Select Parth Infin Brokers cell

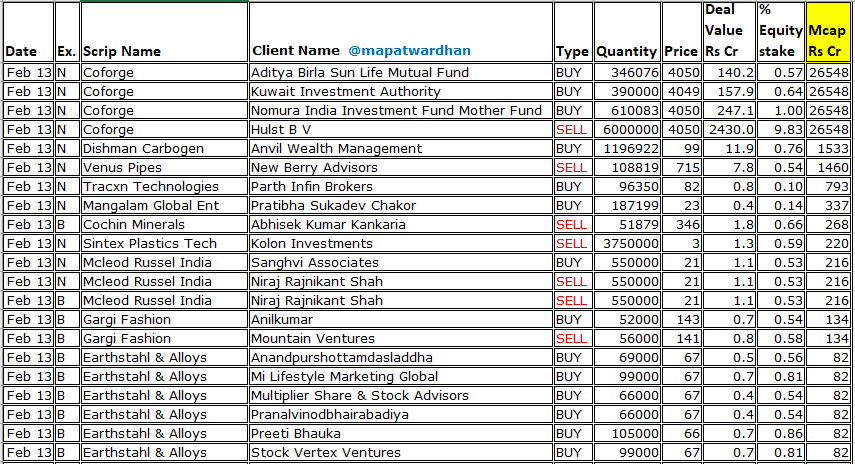pos(401,186)
